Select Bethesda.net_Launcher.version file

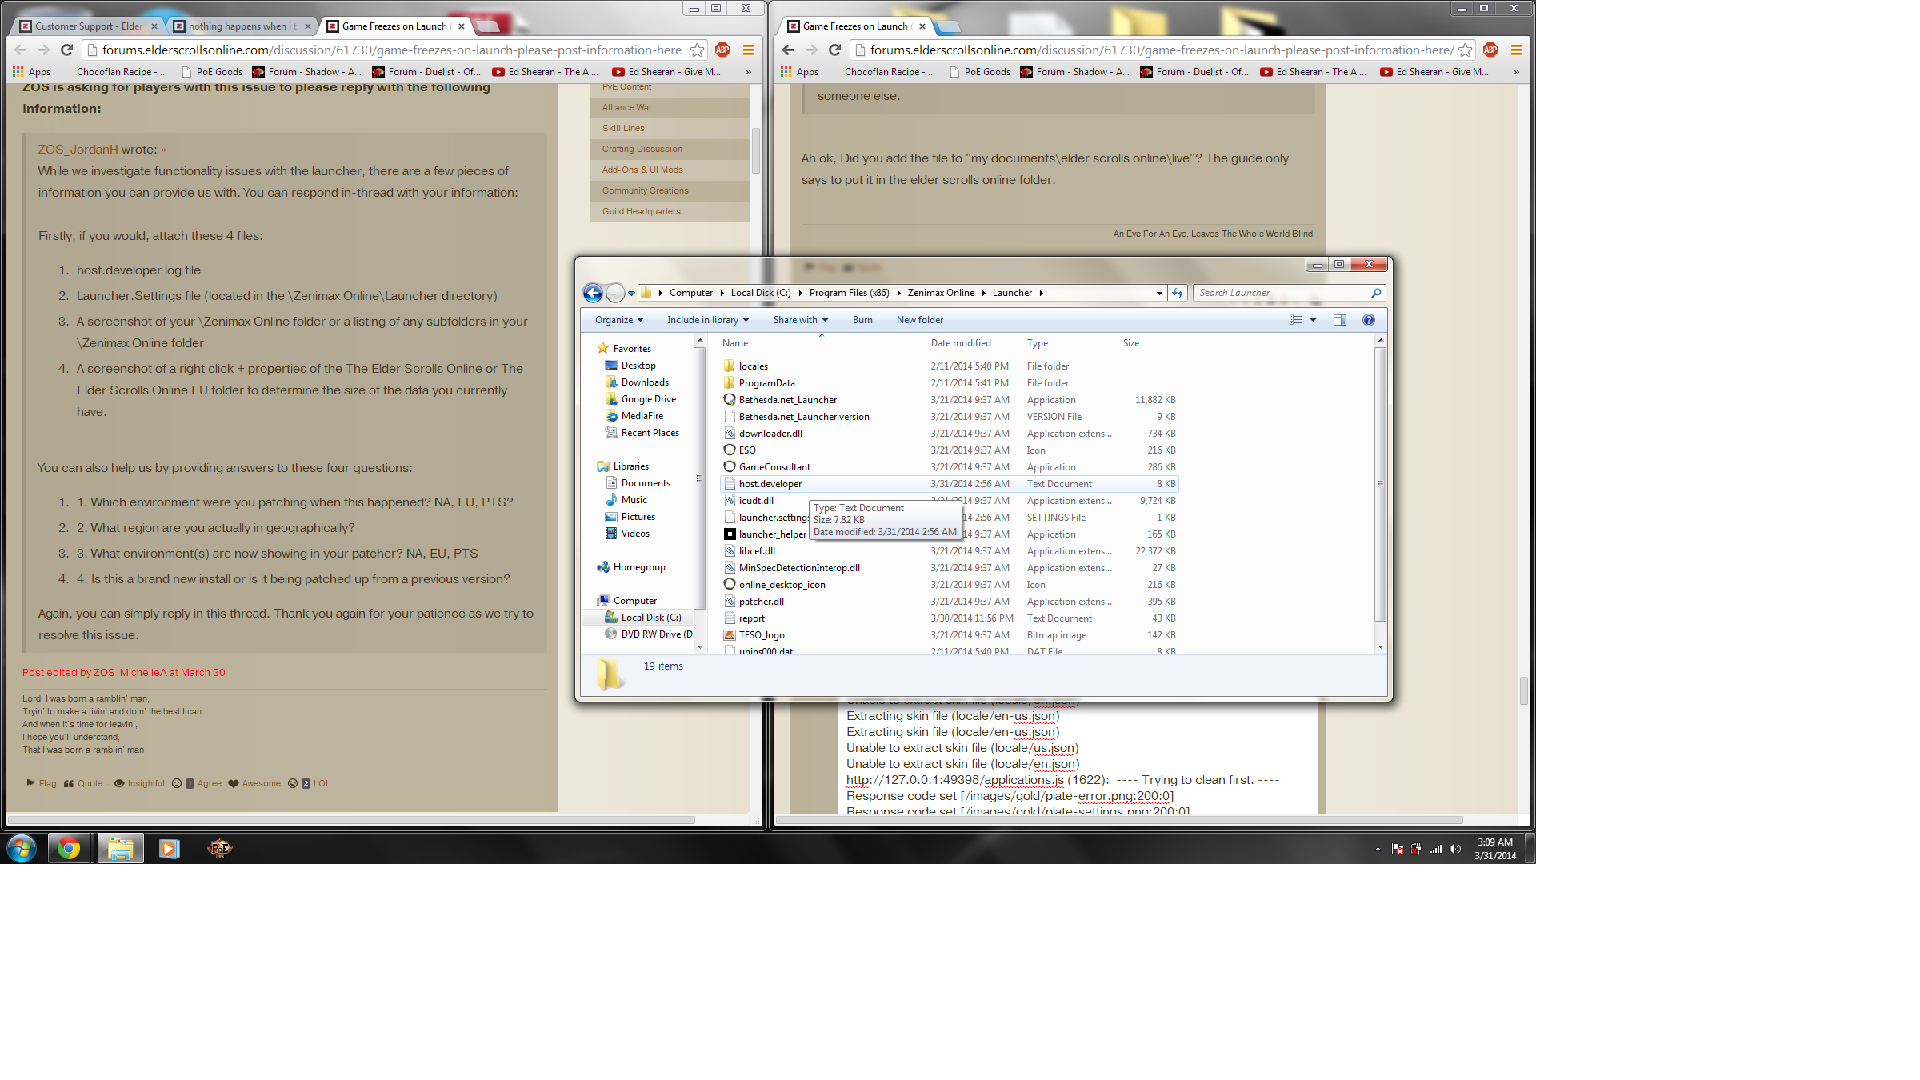tap(804, 417)
